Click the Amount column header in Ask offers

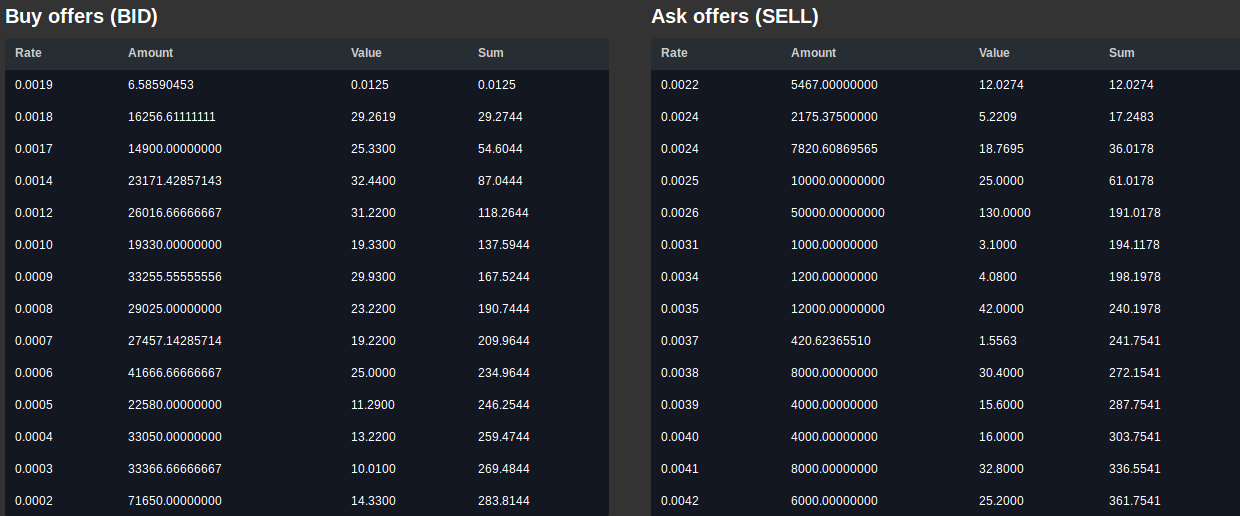click(x=813, y=53)
